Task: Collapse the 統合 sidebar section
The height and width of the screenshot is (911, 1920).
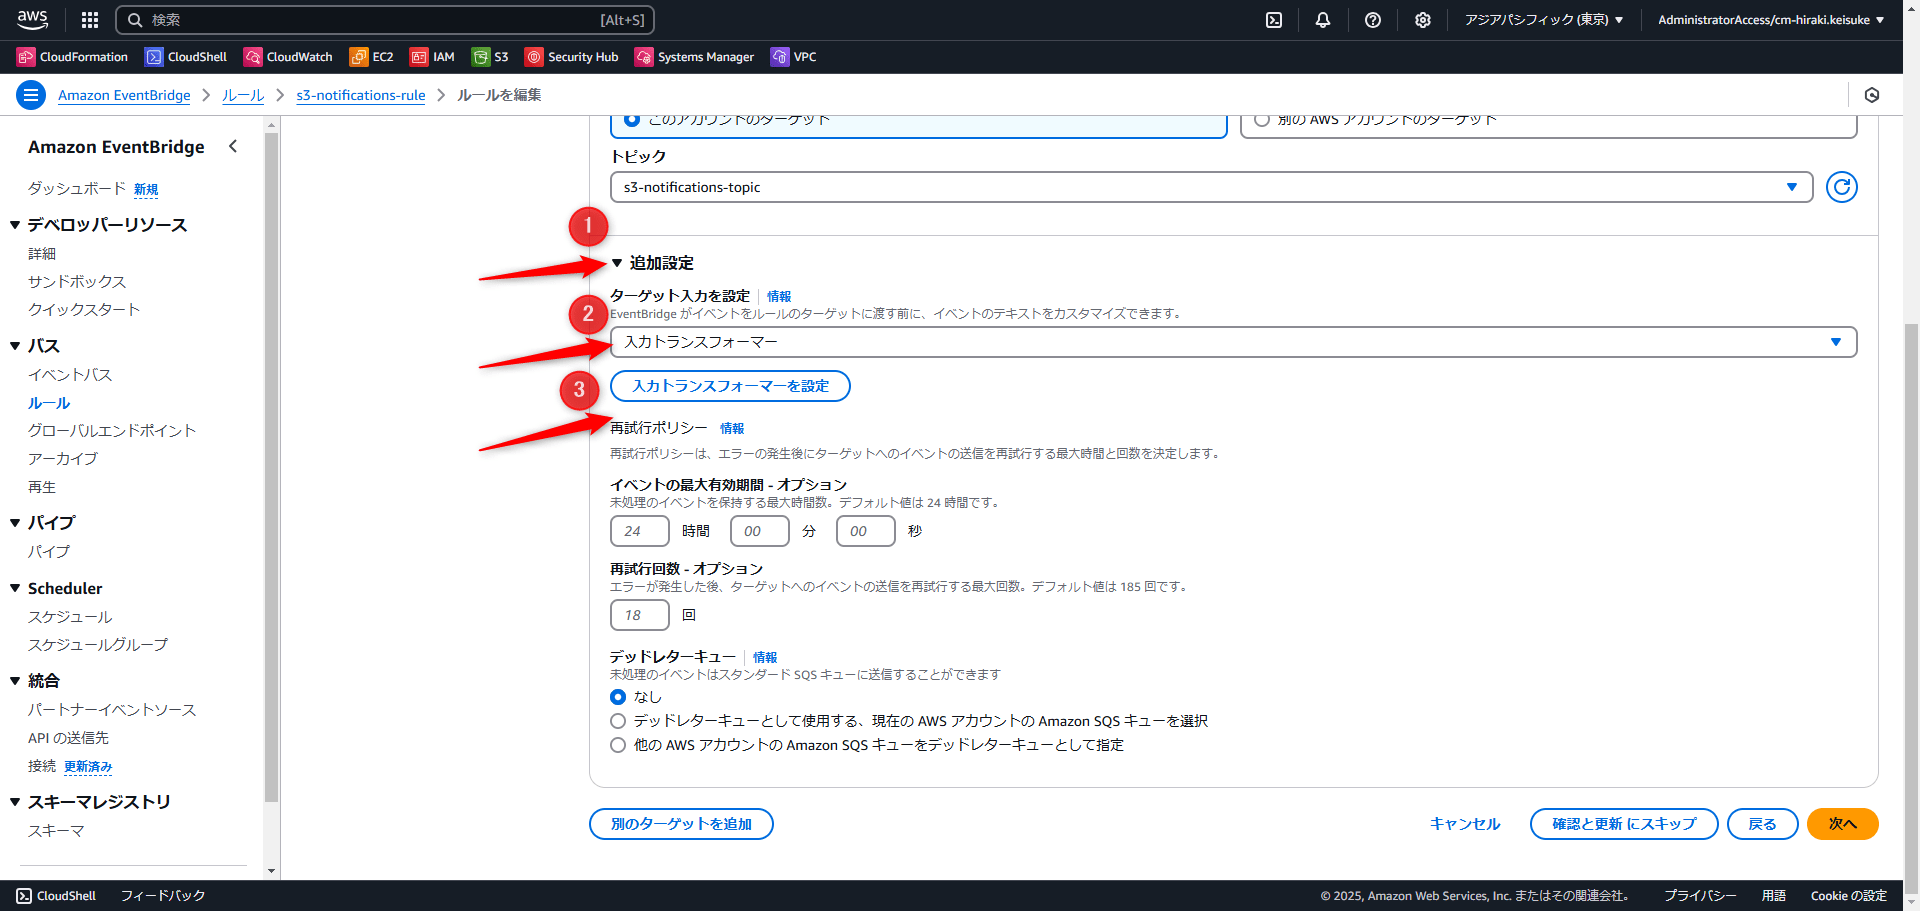Action: click(15, 681)
